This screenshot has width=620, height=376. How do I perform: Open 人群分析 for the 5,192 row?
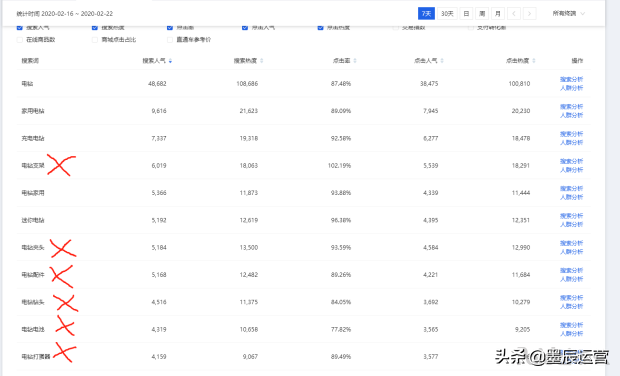571,225
